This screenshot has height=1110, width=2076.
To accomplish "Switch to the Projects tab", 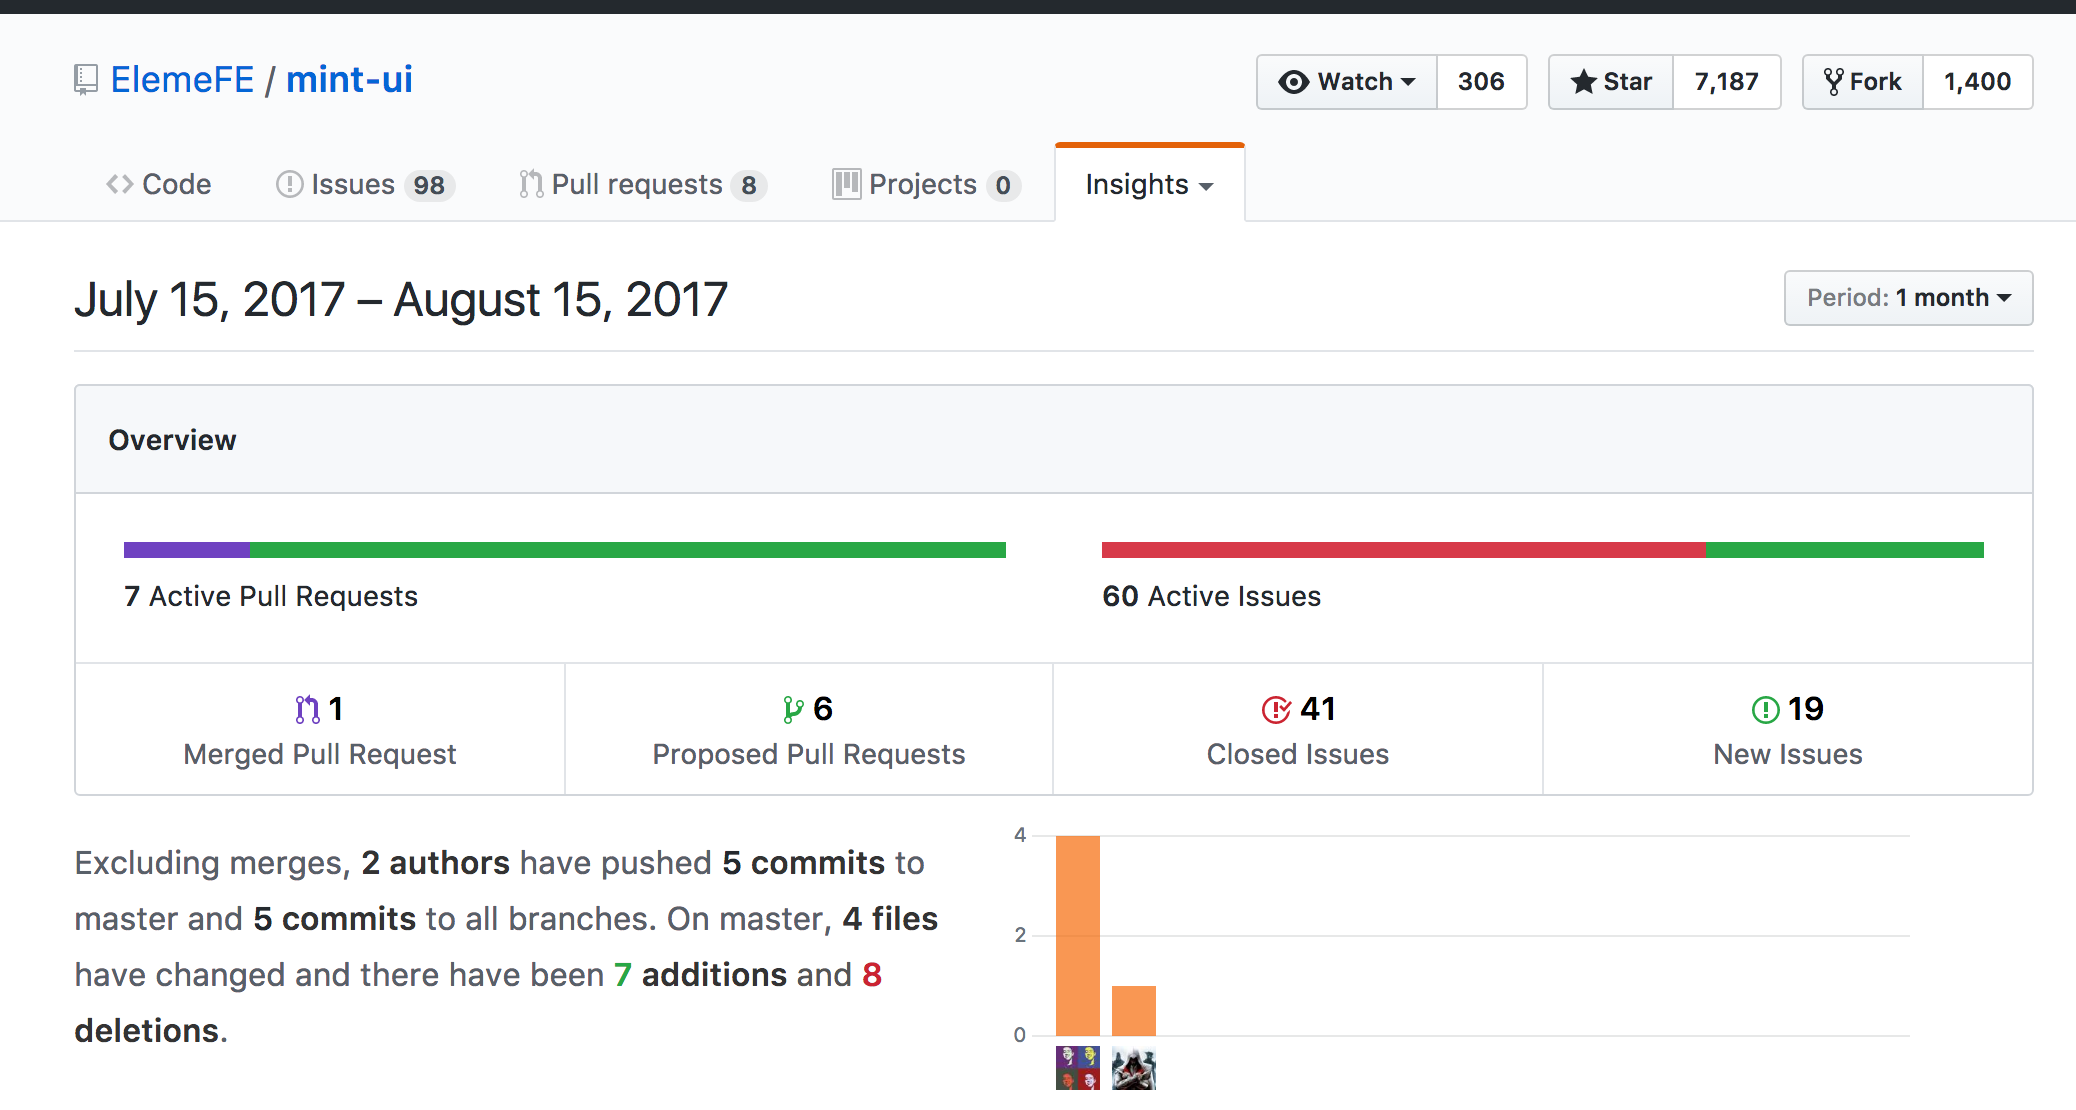I will click(926, 184).
